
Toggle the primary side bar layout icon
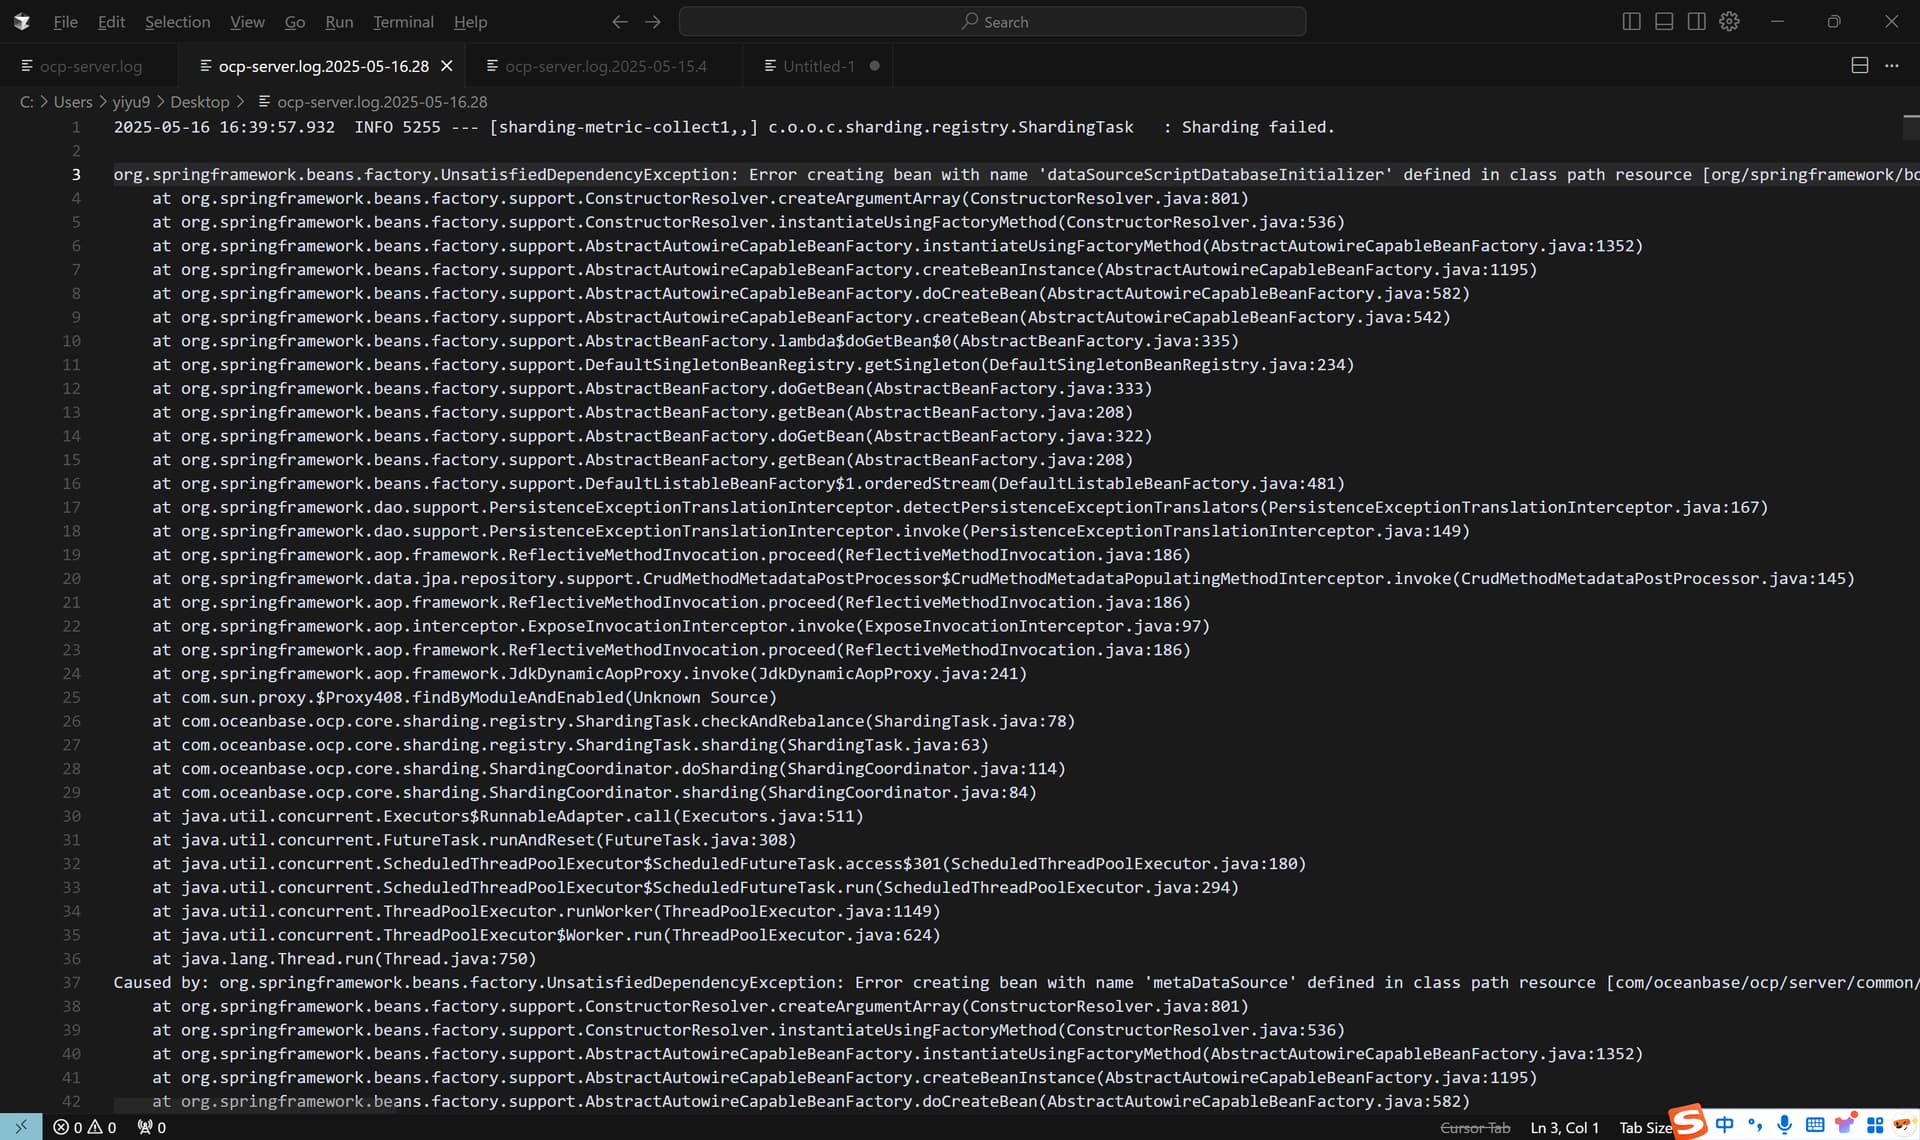pyautogui.click(x=1631, y=21)
